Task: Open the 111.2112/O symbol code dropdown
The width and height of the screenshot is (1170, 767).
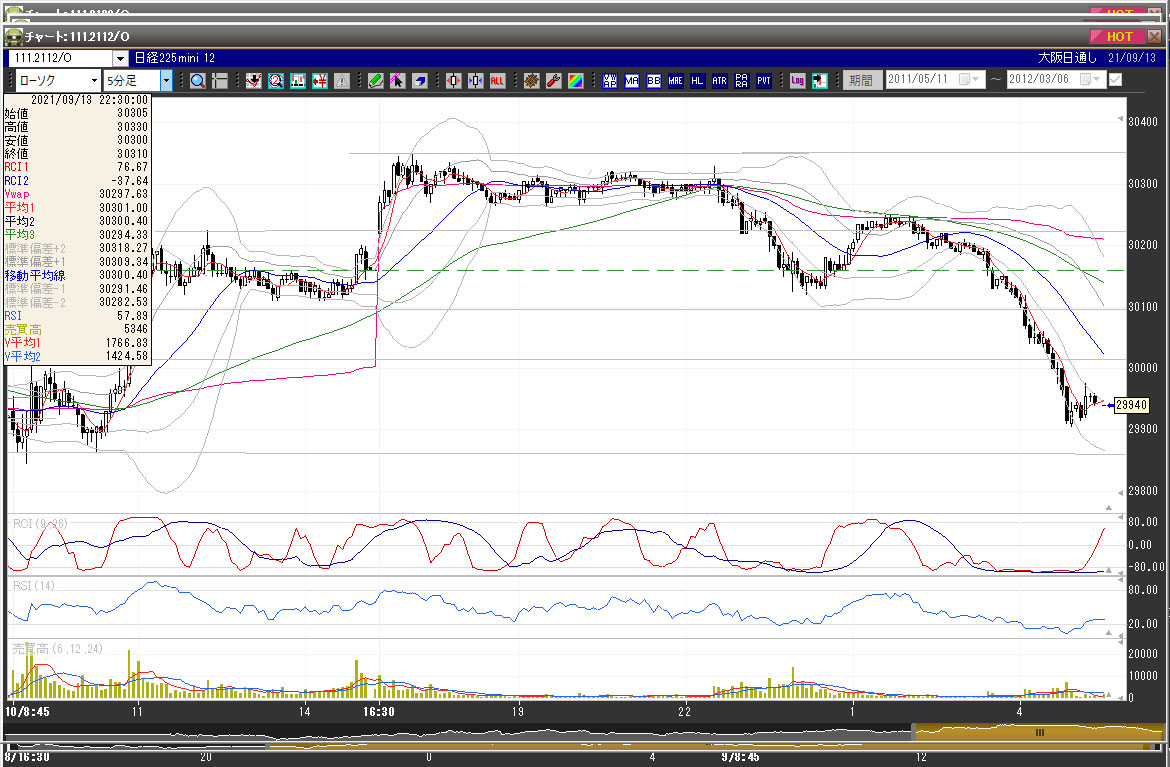Action: [x=69, y=59]
